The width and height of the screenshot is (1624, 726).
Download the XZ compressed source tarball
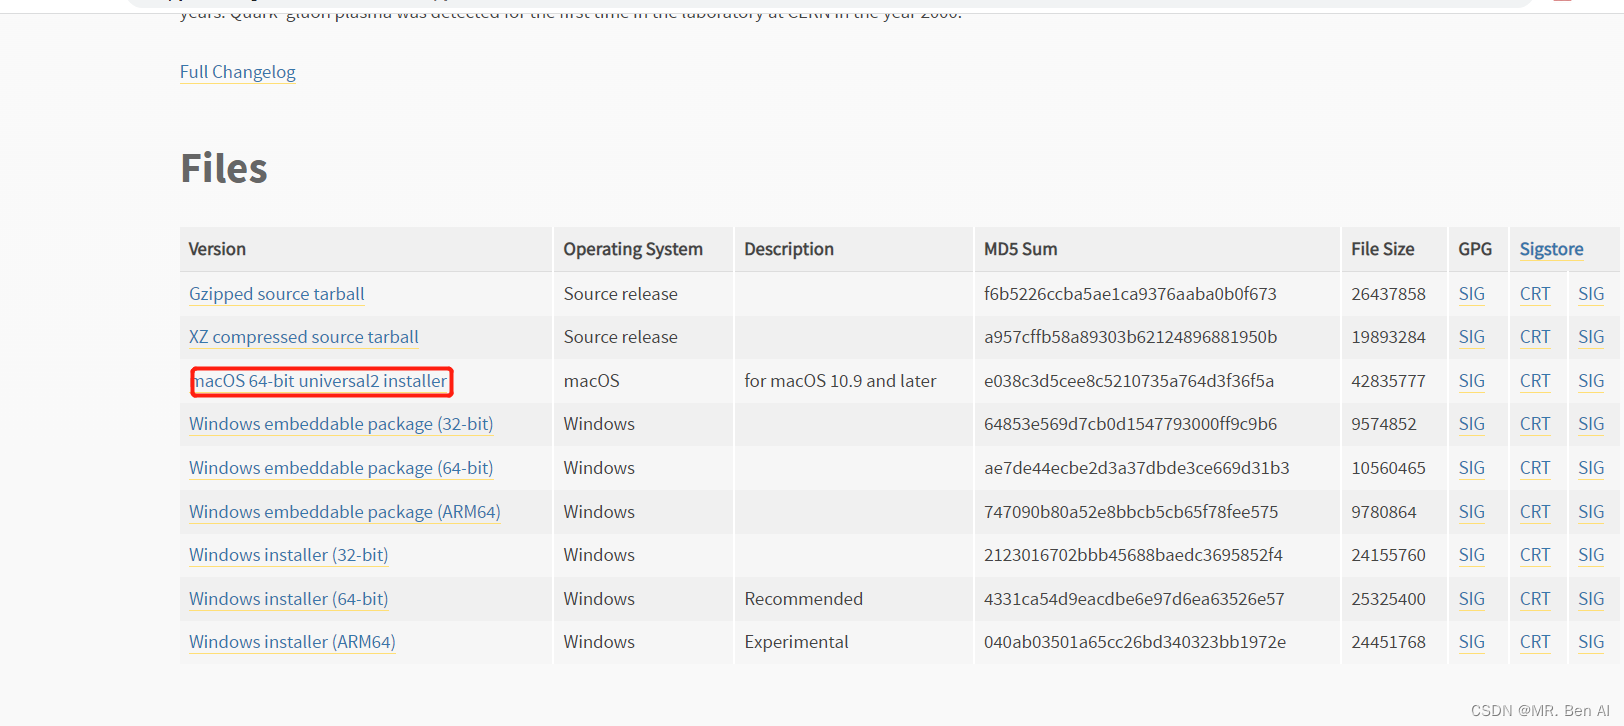click(x=304, y=337)
